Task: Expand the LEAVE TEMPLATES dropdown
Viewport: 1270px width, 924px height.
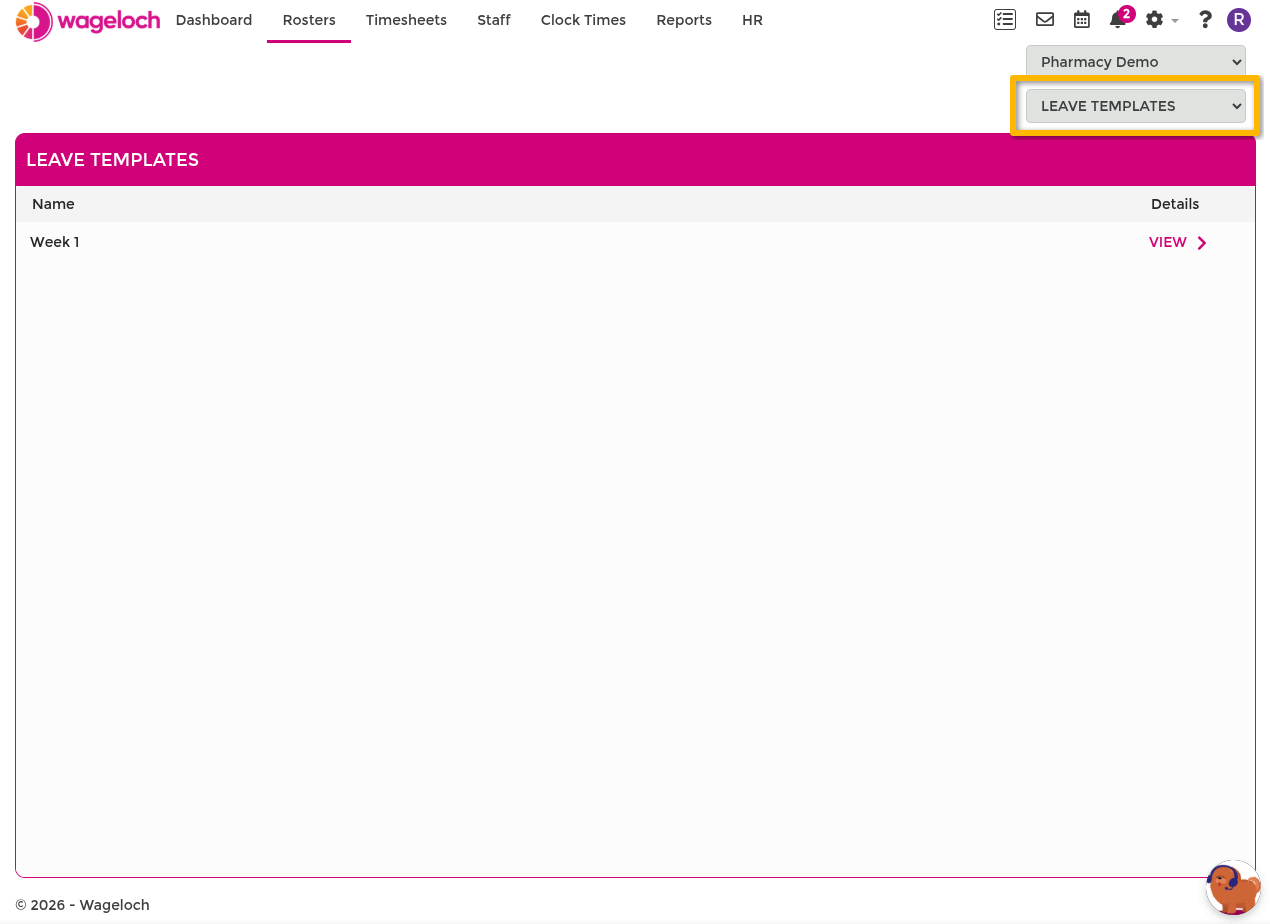Action: coord(1136,106)
